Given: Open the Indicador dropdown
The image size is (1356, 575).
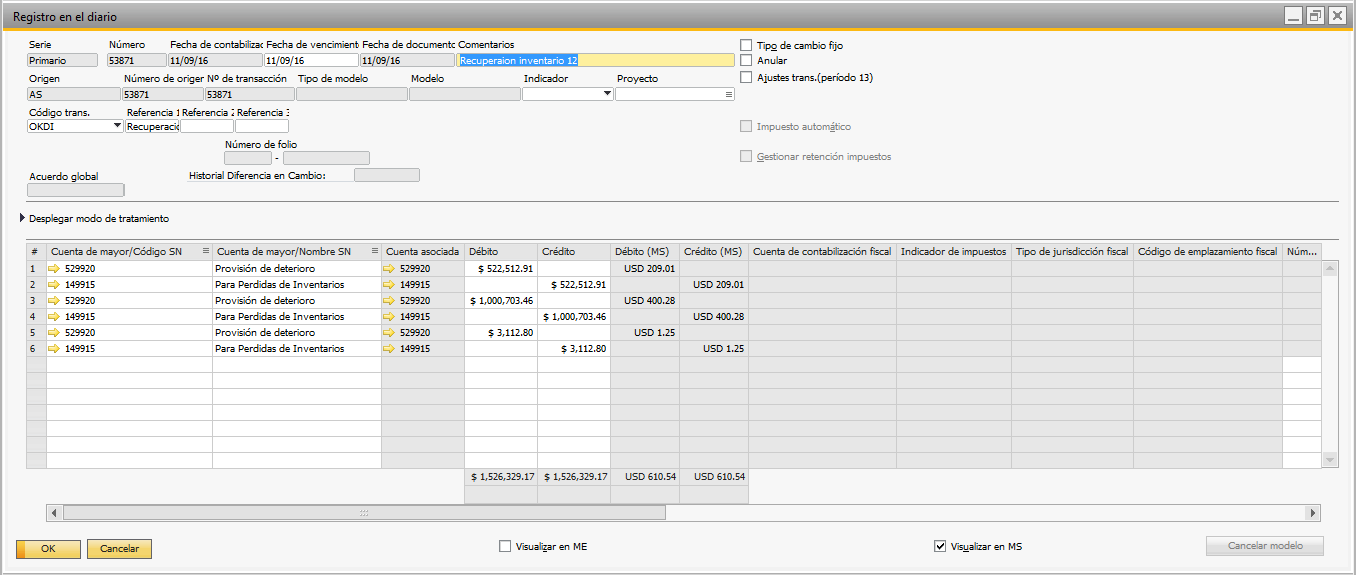Looking at the screenshot, I should [x=607, y=94].
